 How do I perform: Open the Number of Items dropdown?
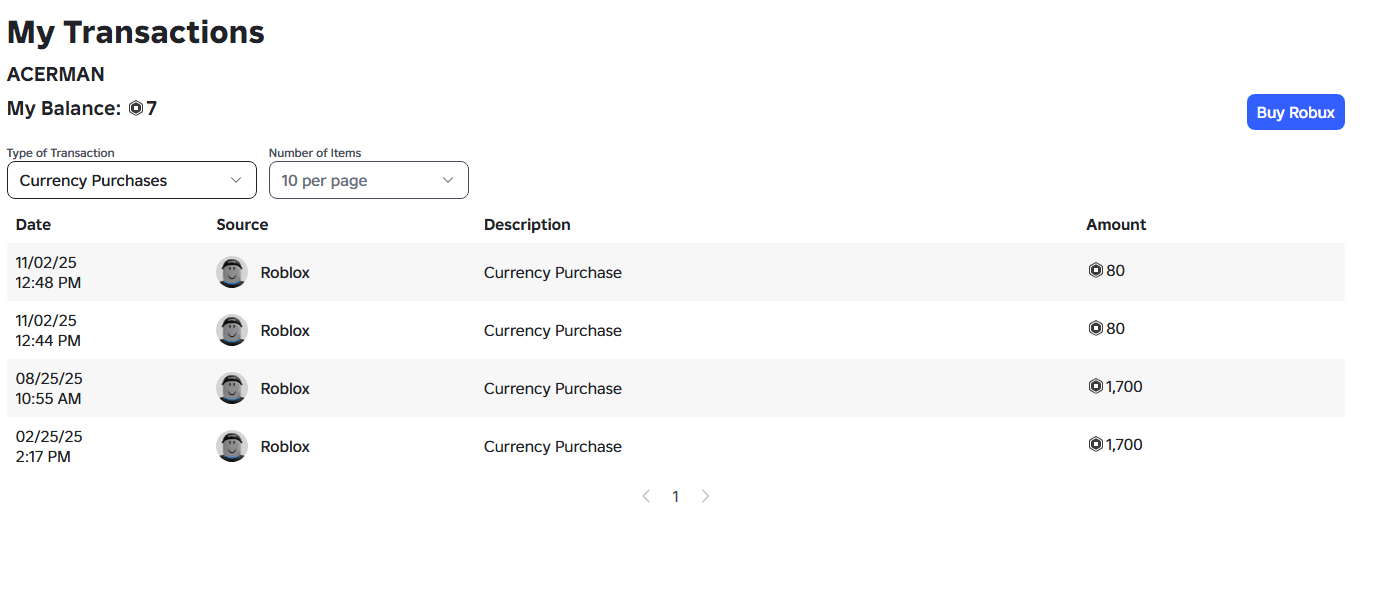point(368,180)
